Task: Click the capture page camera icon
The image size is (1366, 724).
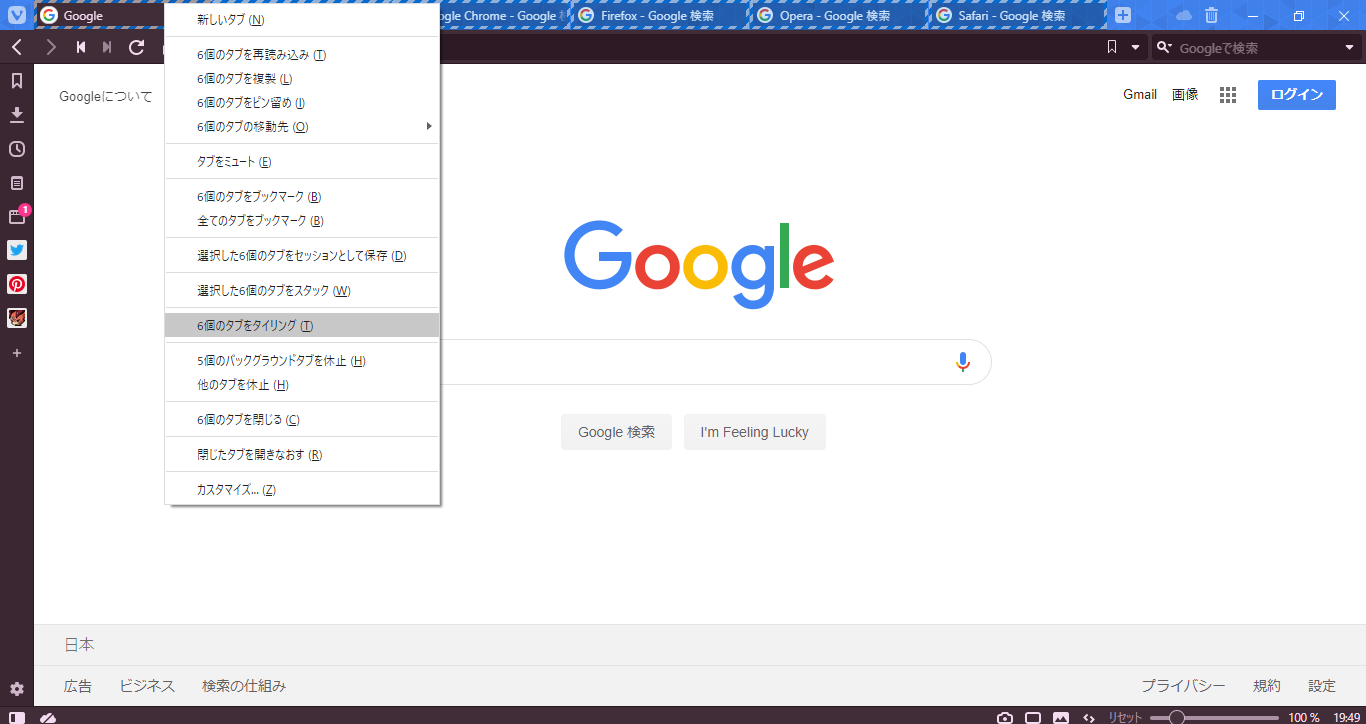Action: point(1005,717)
